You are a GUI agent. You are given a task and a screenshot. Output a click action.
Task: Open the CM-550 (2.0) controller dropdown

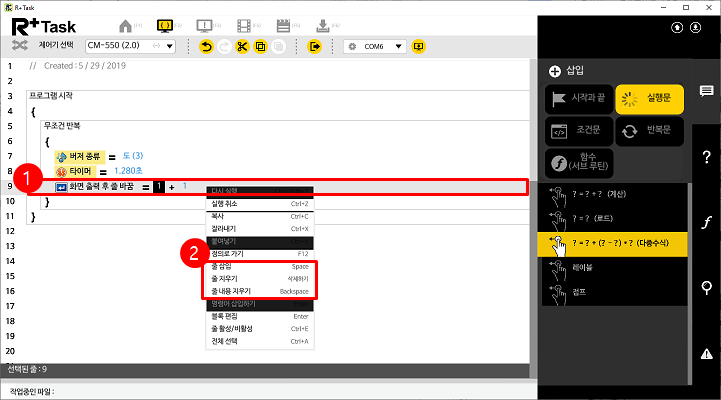point(130,46)
